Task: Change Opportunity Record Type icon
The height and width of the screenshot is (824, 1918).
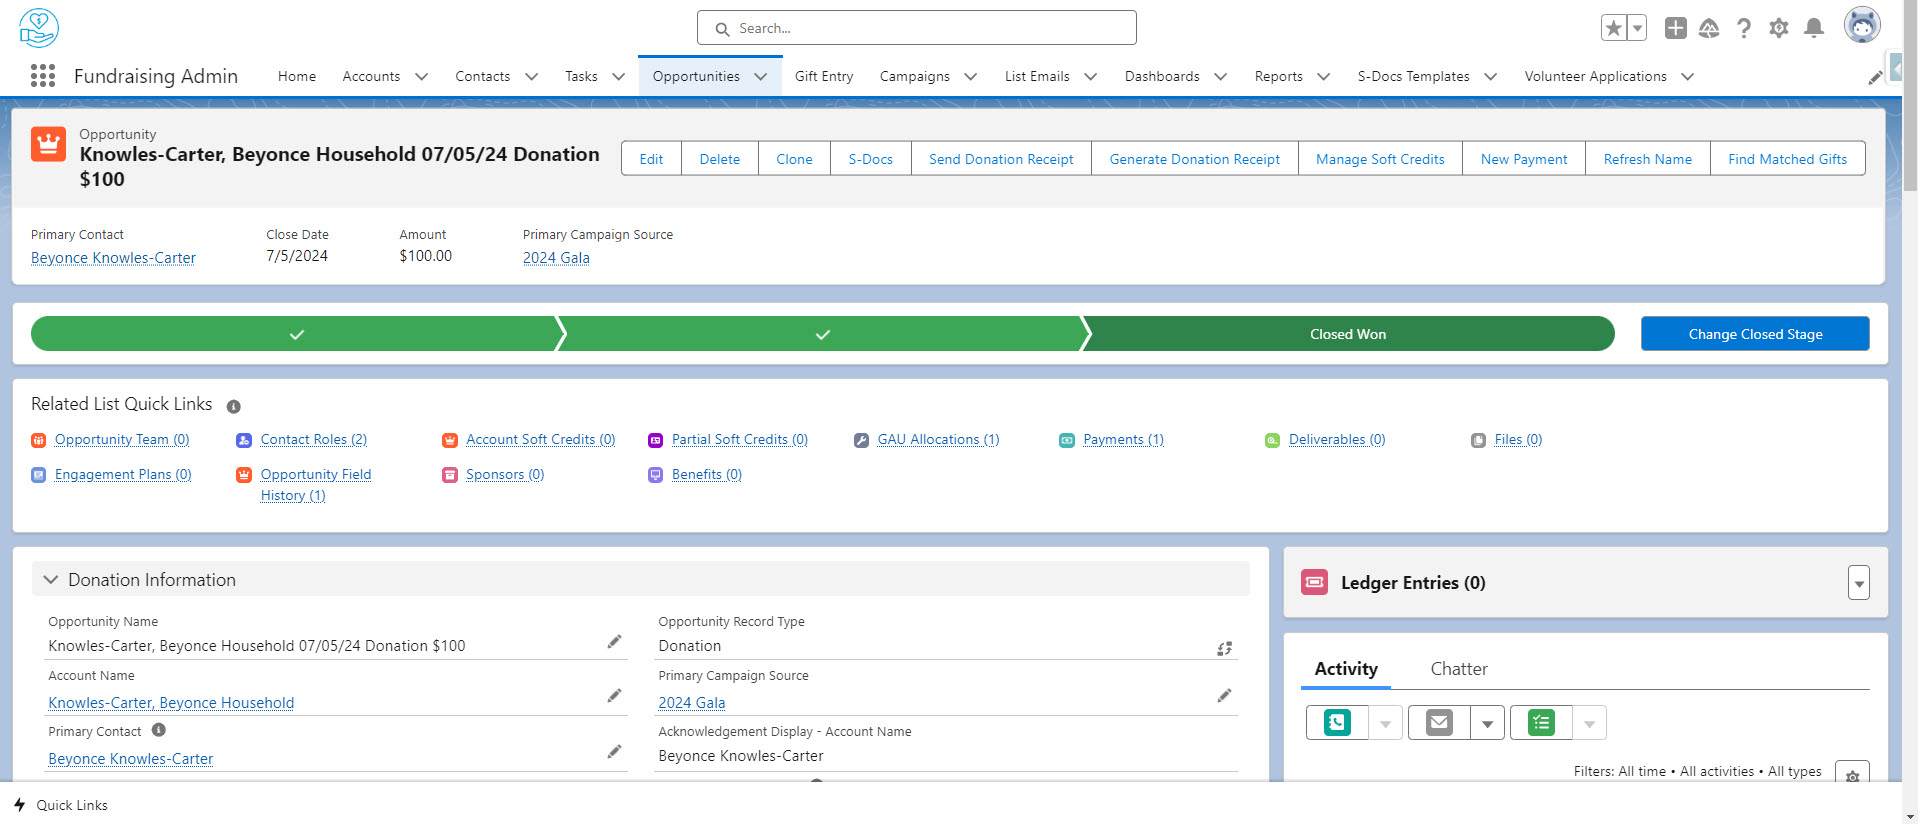Action: click(x=1224, y=648)
